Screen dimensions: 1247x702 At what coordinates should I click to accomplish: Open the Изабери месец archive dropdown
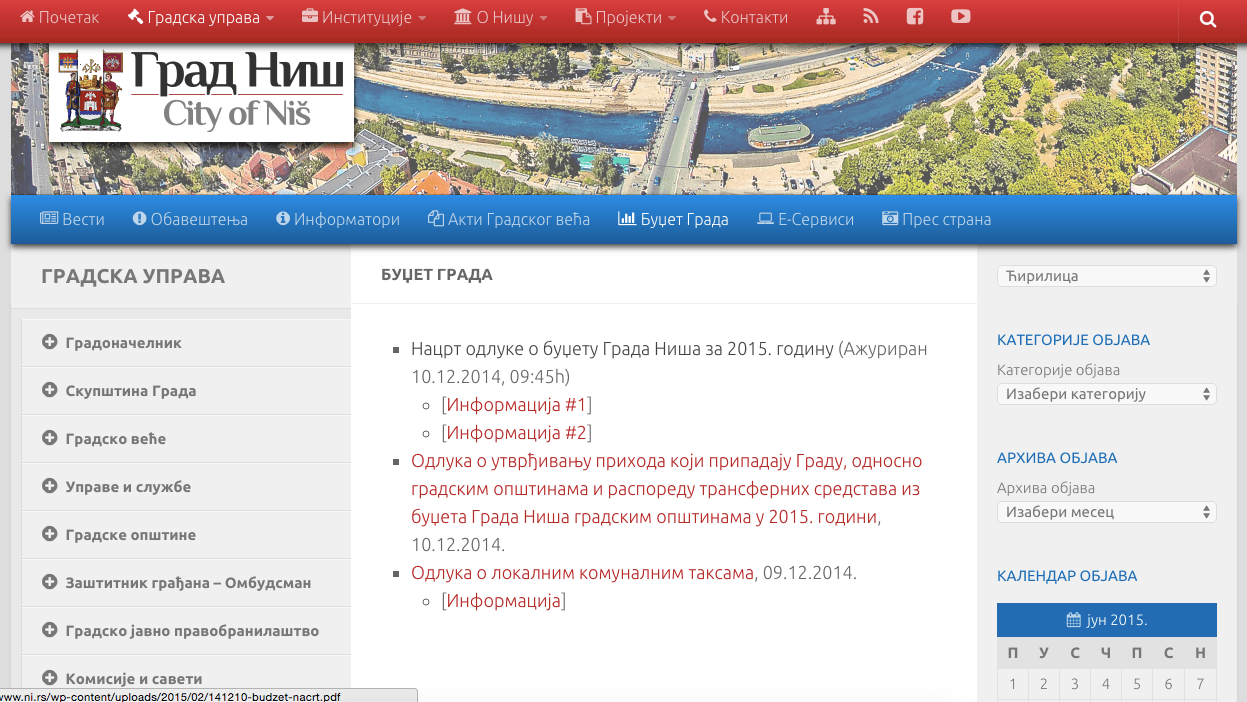pyautogui.click(x=1106, y=511)
